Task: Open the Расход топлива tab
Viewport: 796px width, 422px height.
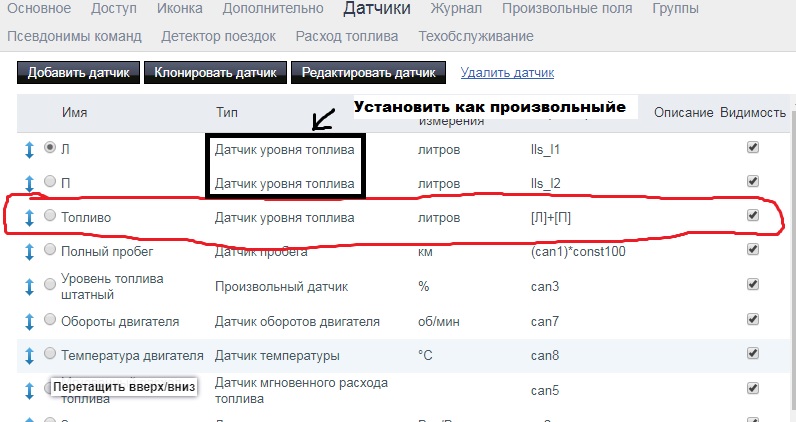Action: pos(346,36)
